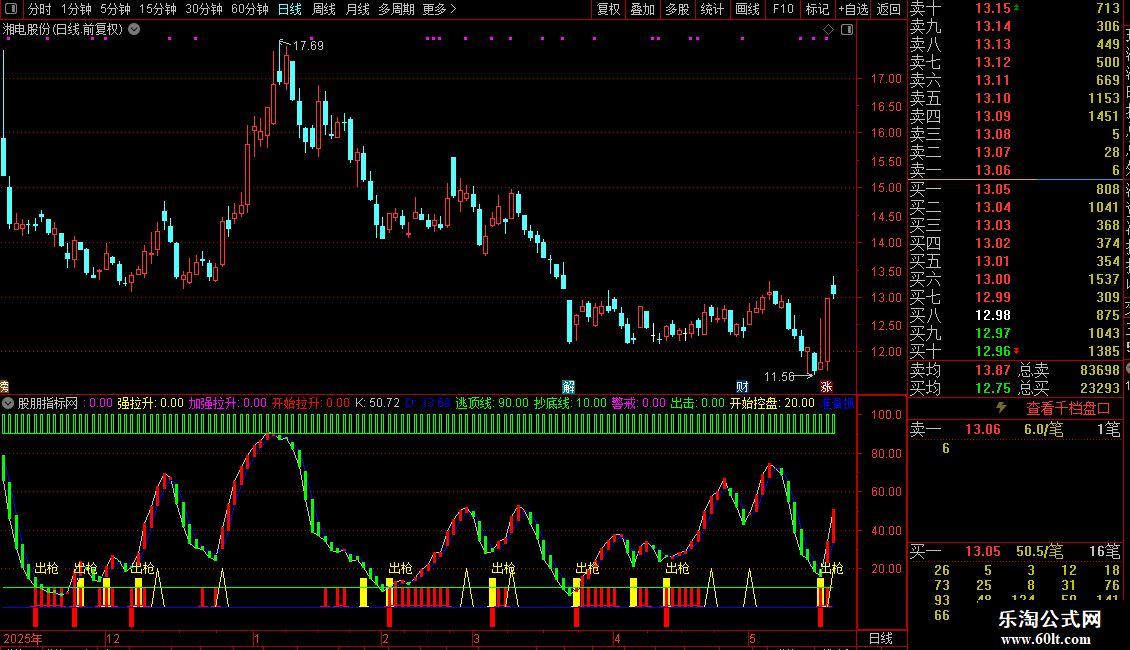This screenshot has width=1130, height=650.
Task: Click the 多股 button
Action: 677,9
